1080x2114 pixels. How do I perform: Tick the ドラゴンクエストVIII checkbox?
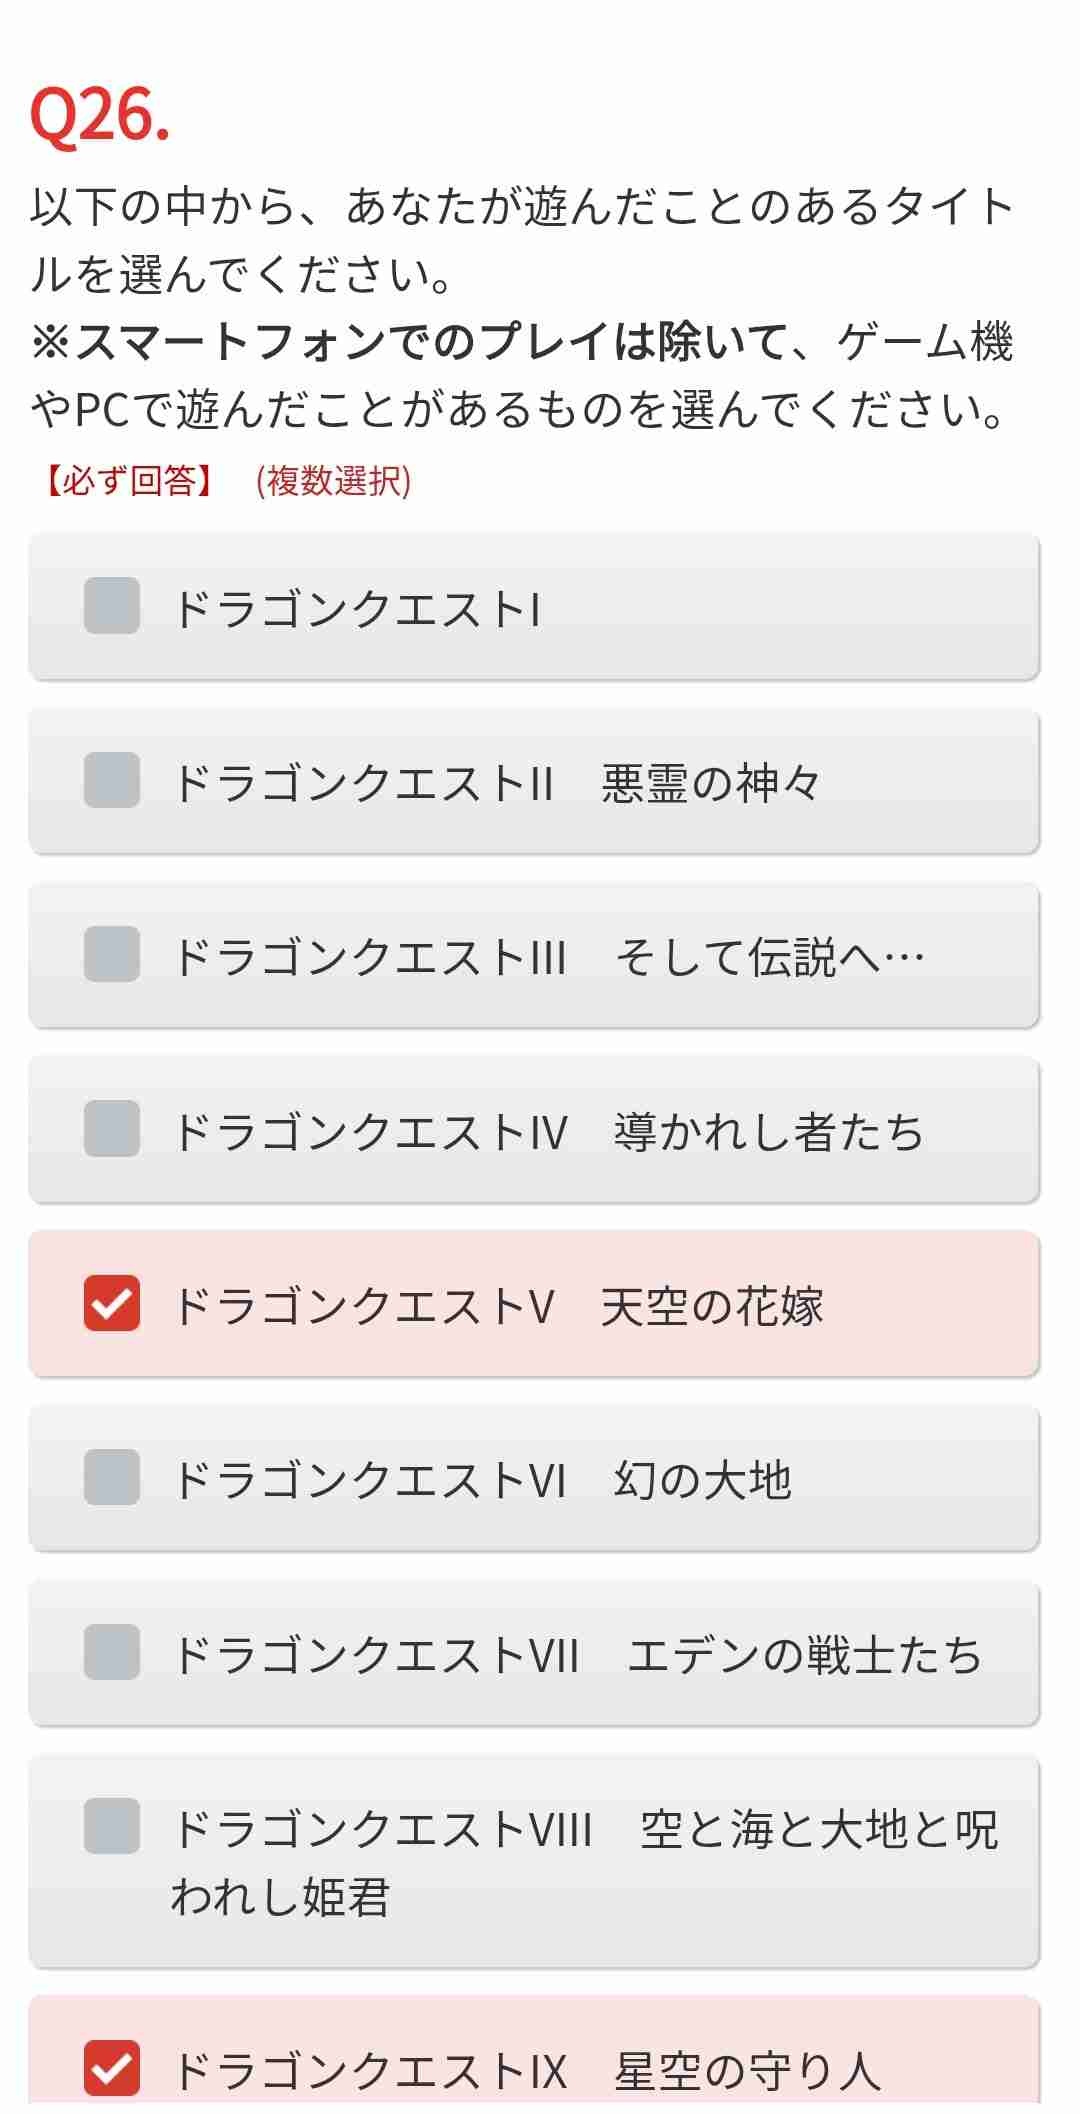(111, 1826)
